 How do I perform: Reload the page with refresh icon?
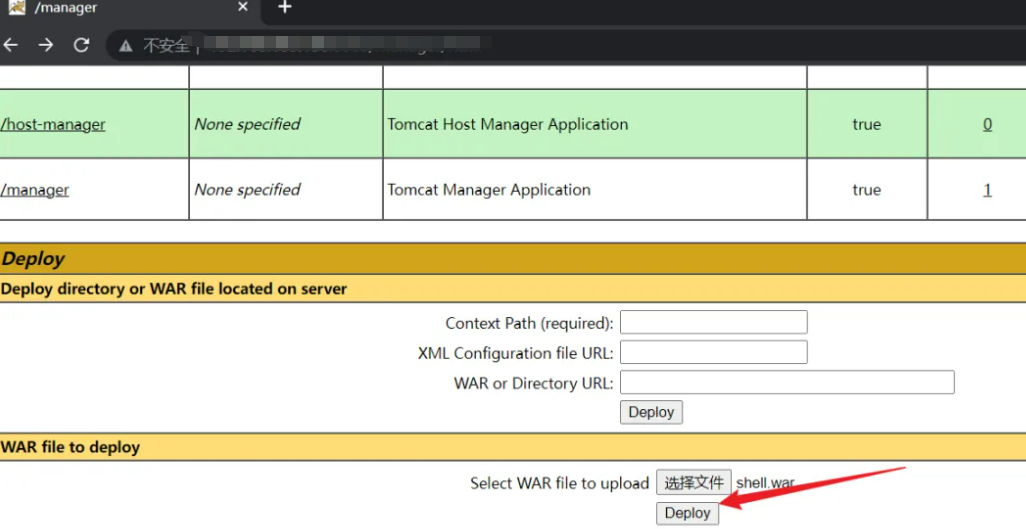(x=81, y=45)
